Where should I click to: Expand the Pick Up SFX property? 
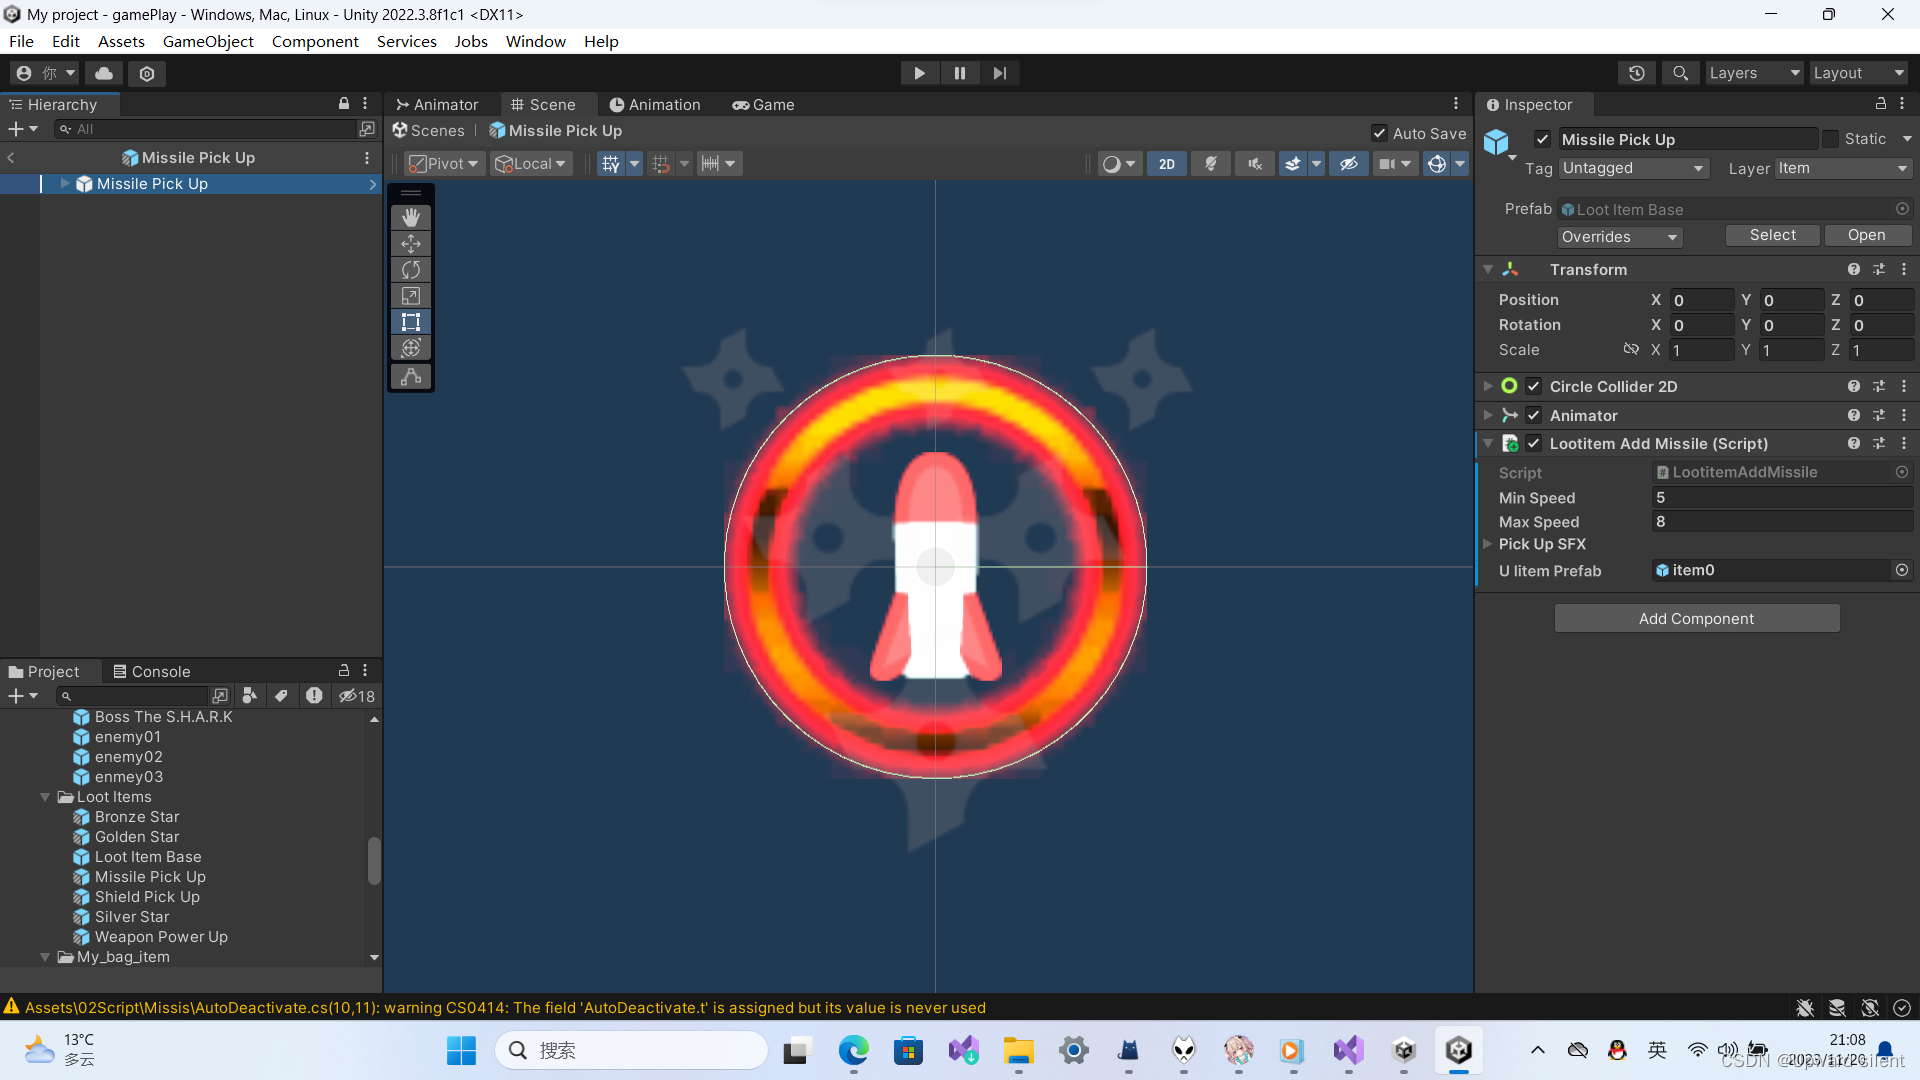click(1489, 544)
